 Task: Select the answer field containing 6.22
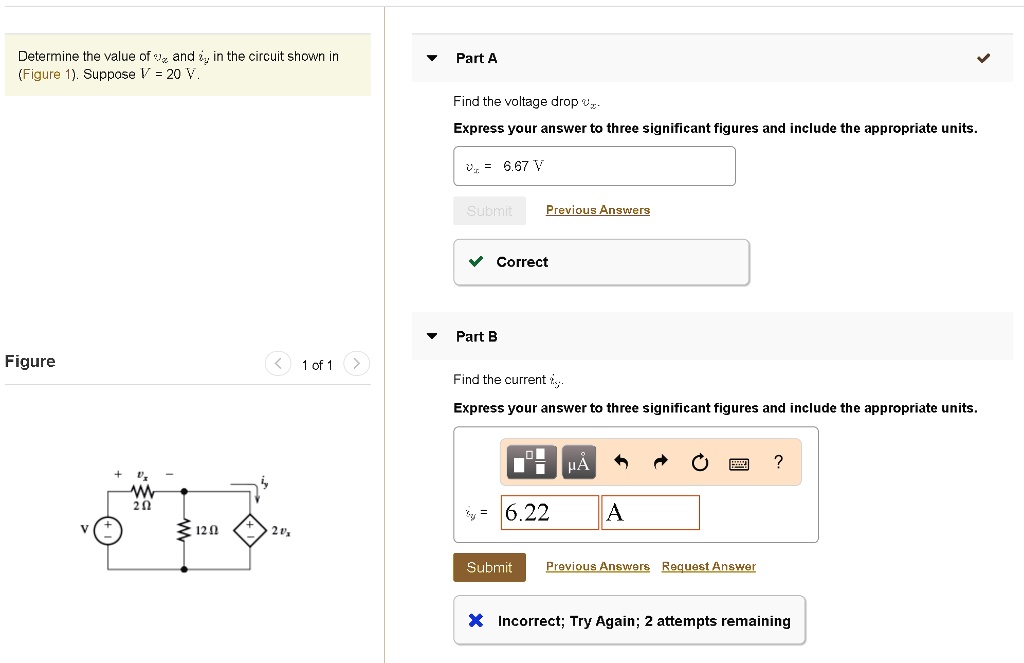tap(549, 511)
